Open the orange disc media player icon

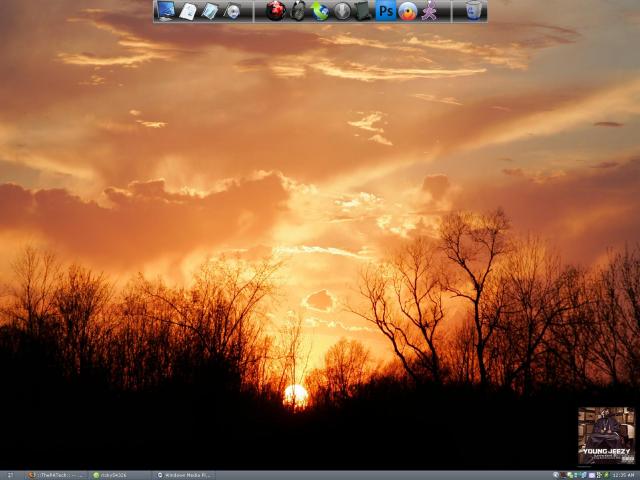408,11
